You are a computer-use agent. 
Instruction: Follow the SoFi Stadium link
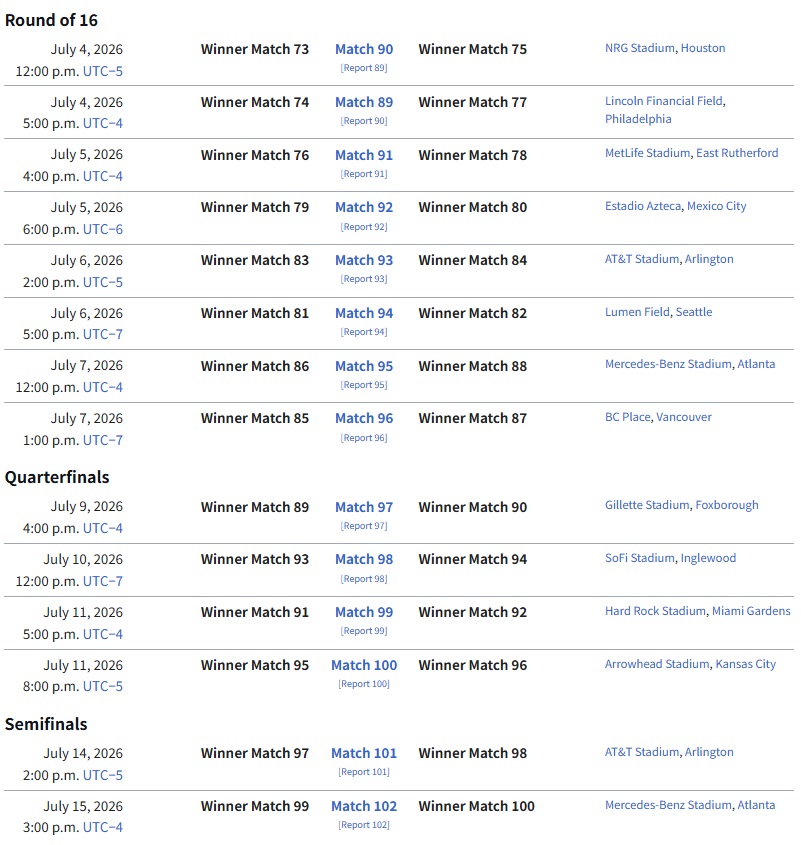pos(640,558)
